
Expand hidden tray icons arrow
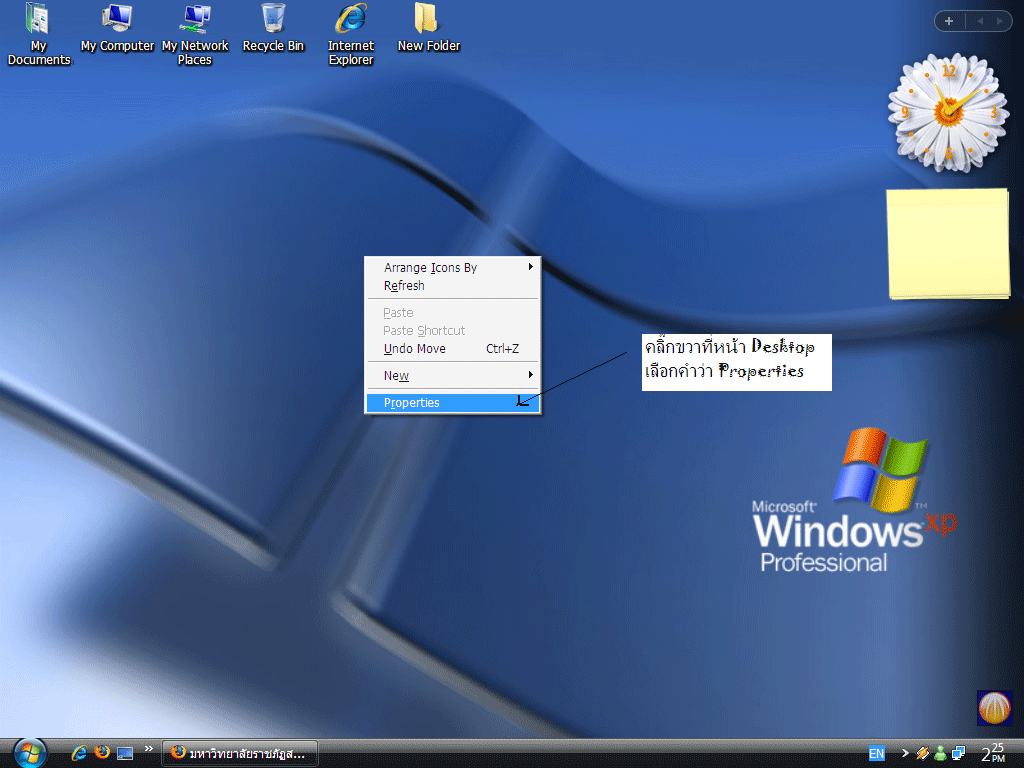point(904,753)
